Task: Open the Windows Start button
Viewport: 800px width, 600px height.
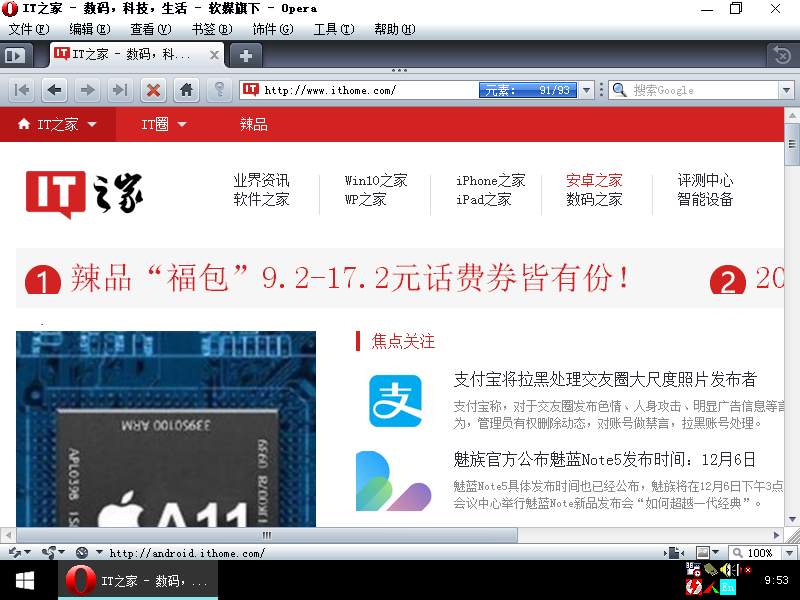Action: click(25, 581)
